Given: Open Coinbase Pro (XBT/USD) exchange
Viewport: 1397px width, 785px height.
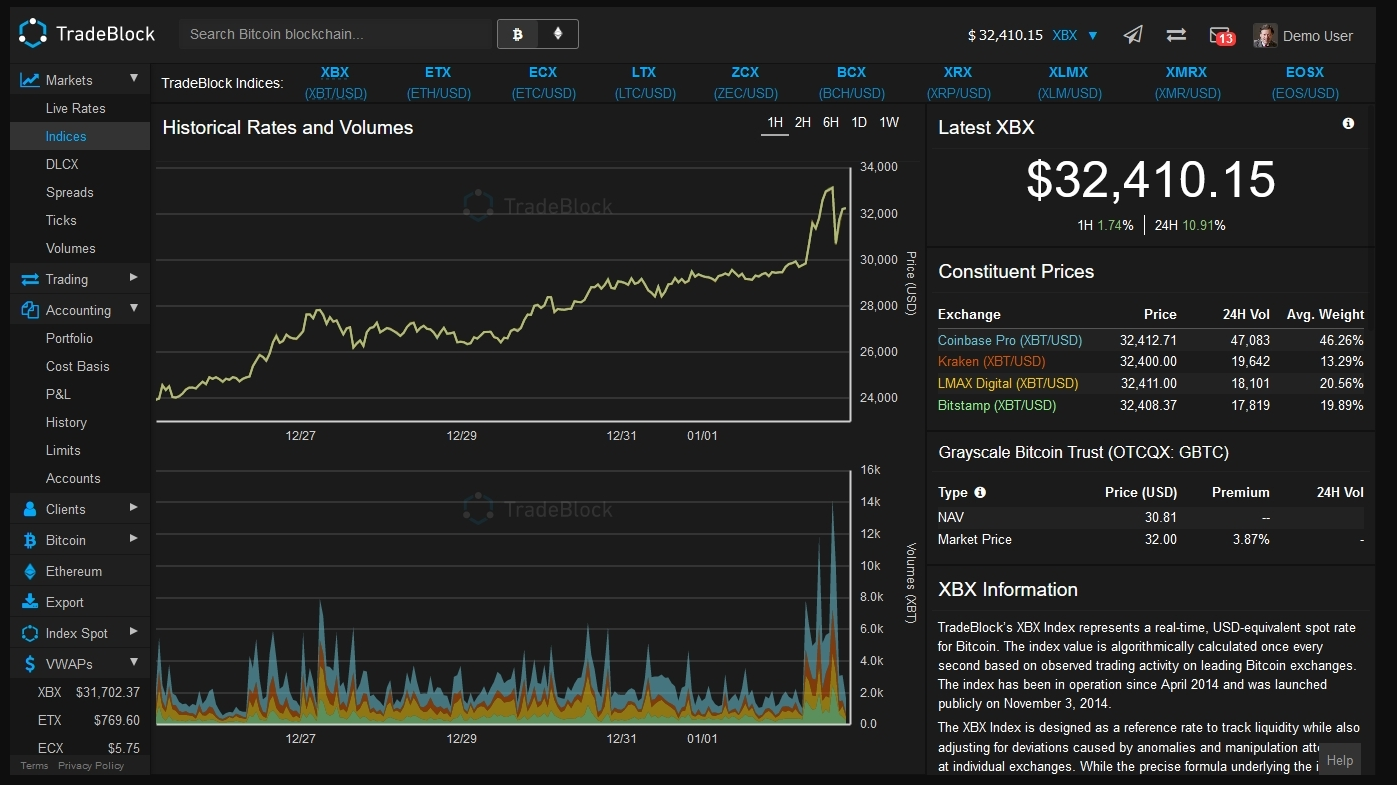Looking at the screenshot, I should click(x=1010, y=340).
